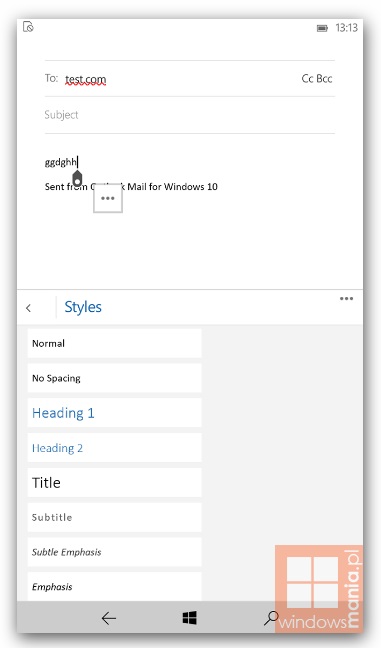Apply the Emphasis style
Viewport: 381px width, 648px height.
tap(114, 587)
